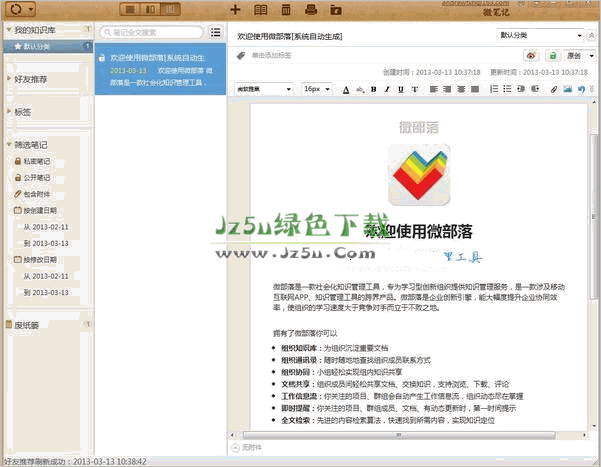This screenshot has width=601, height=467.
Task: Select the 欢迎使用微部落 note in list
Action: 160,69
